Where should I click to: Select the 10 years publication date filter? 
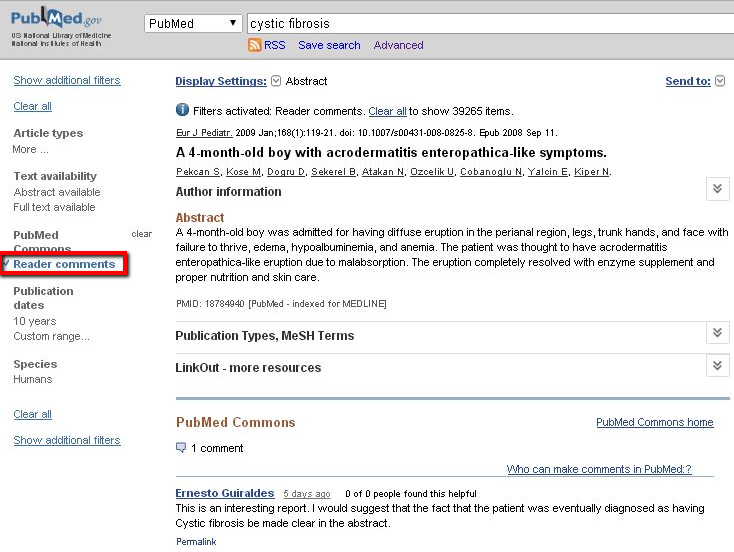coord(34,321)
